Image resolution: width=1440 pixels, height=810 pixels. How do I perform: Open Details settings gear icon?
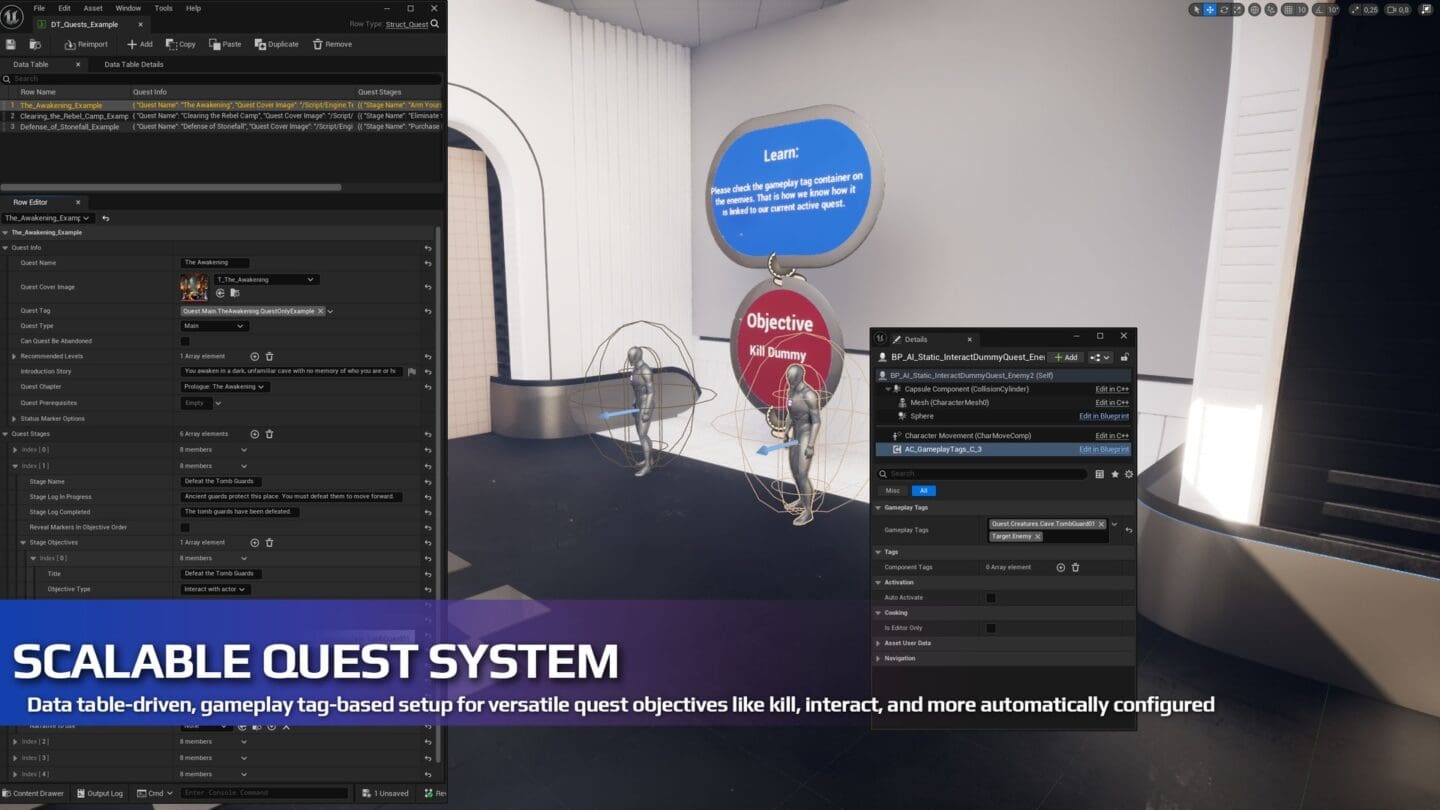(1129, 474)
